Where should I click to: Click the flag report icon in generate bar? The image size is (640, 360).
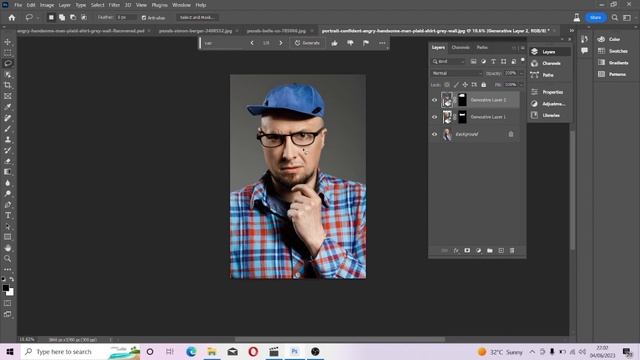[366, 43]
